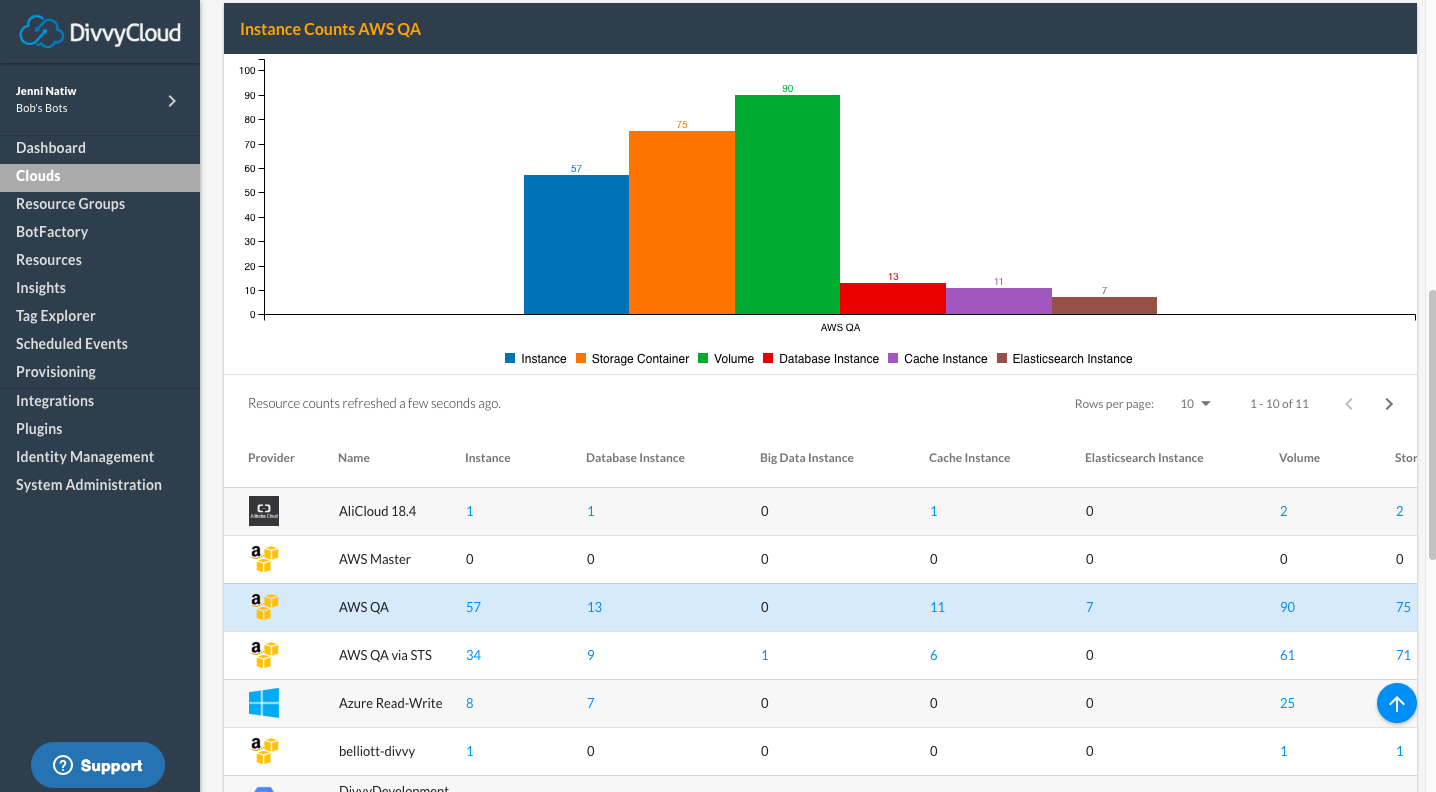1436x792 pixels.
Task: Click AWS icon in AWS QA row
Action: point(264,607)
